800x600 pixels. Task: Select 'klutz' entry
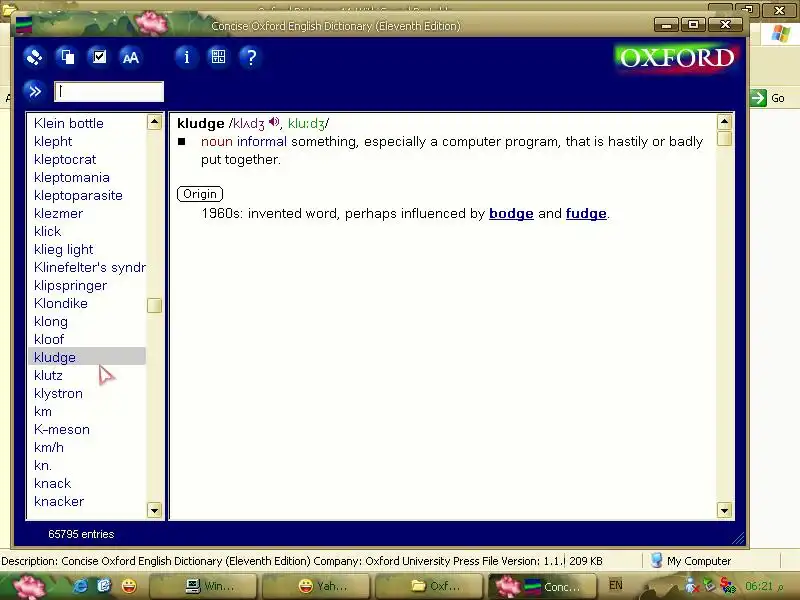coord(48,376)
